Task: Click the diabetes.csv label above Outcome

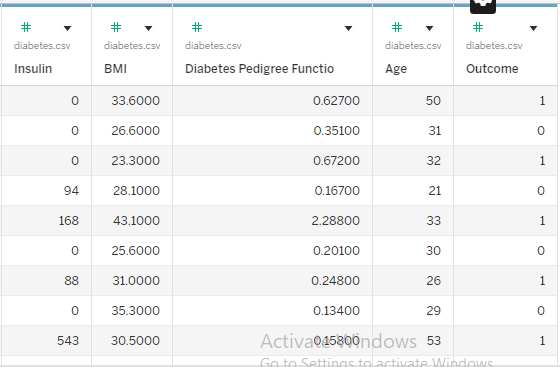Action: [494, 46]
